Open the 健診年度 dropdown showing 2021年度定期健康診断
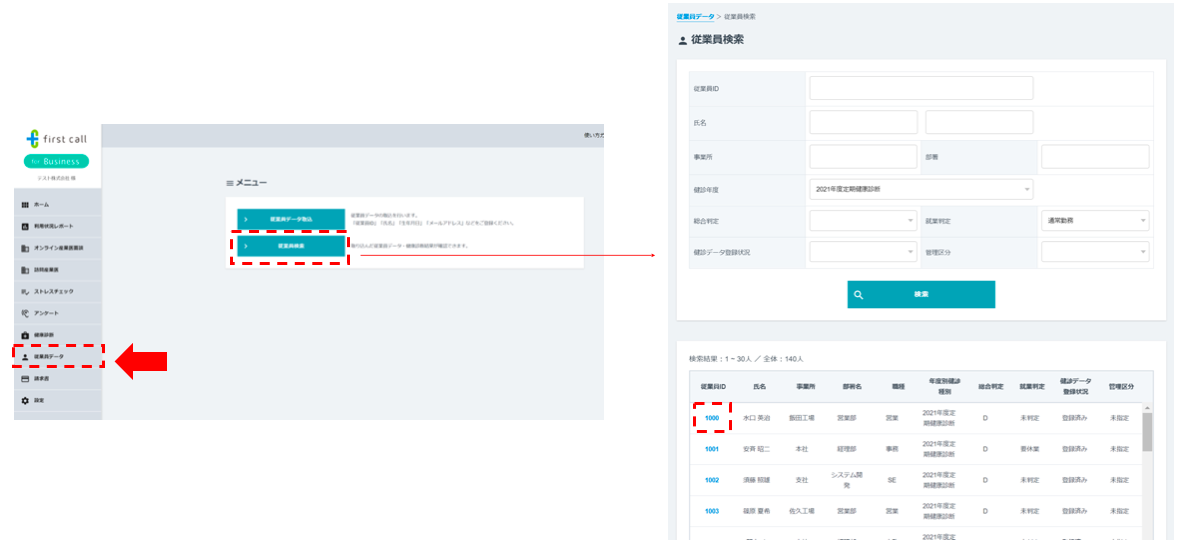 (x=920, y=189)
